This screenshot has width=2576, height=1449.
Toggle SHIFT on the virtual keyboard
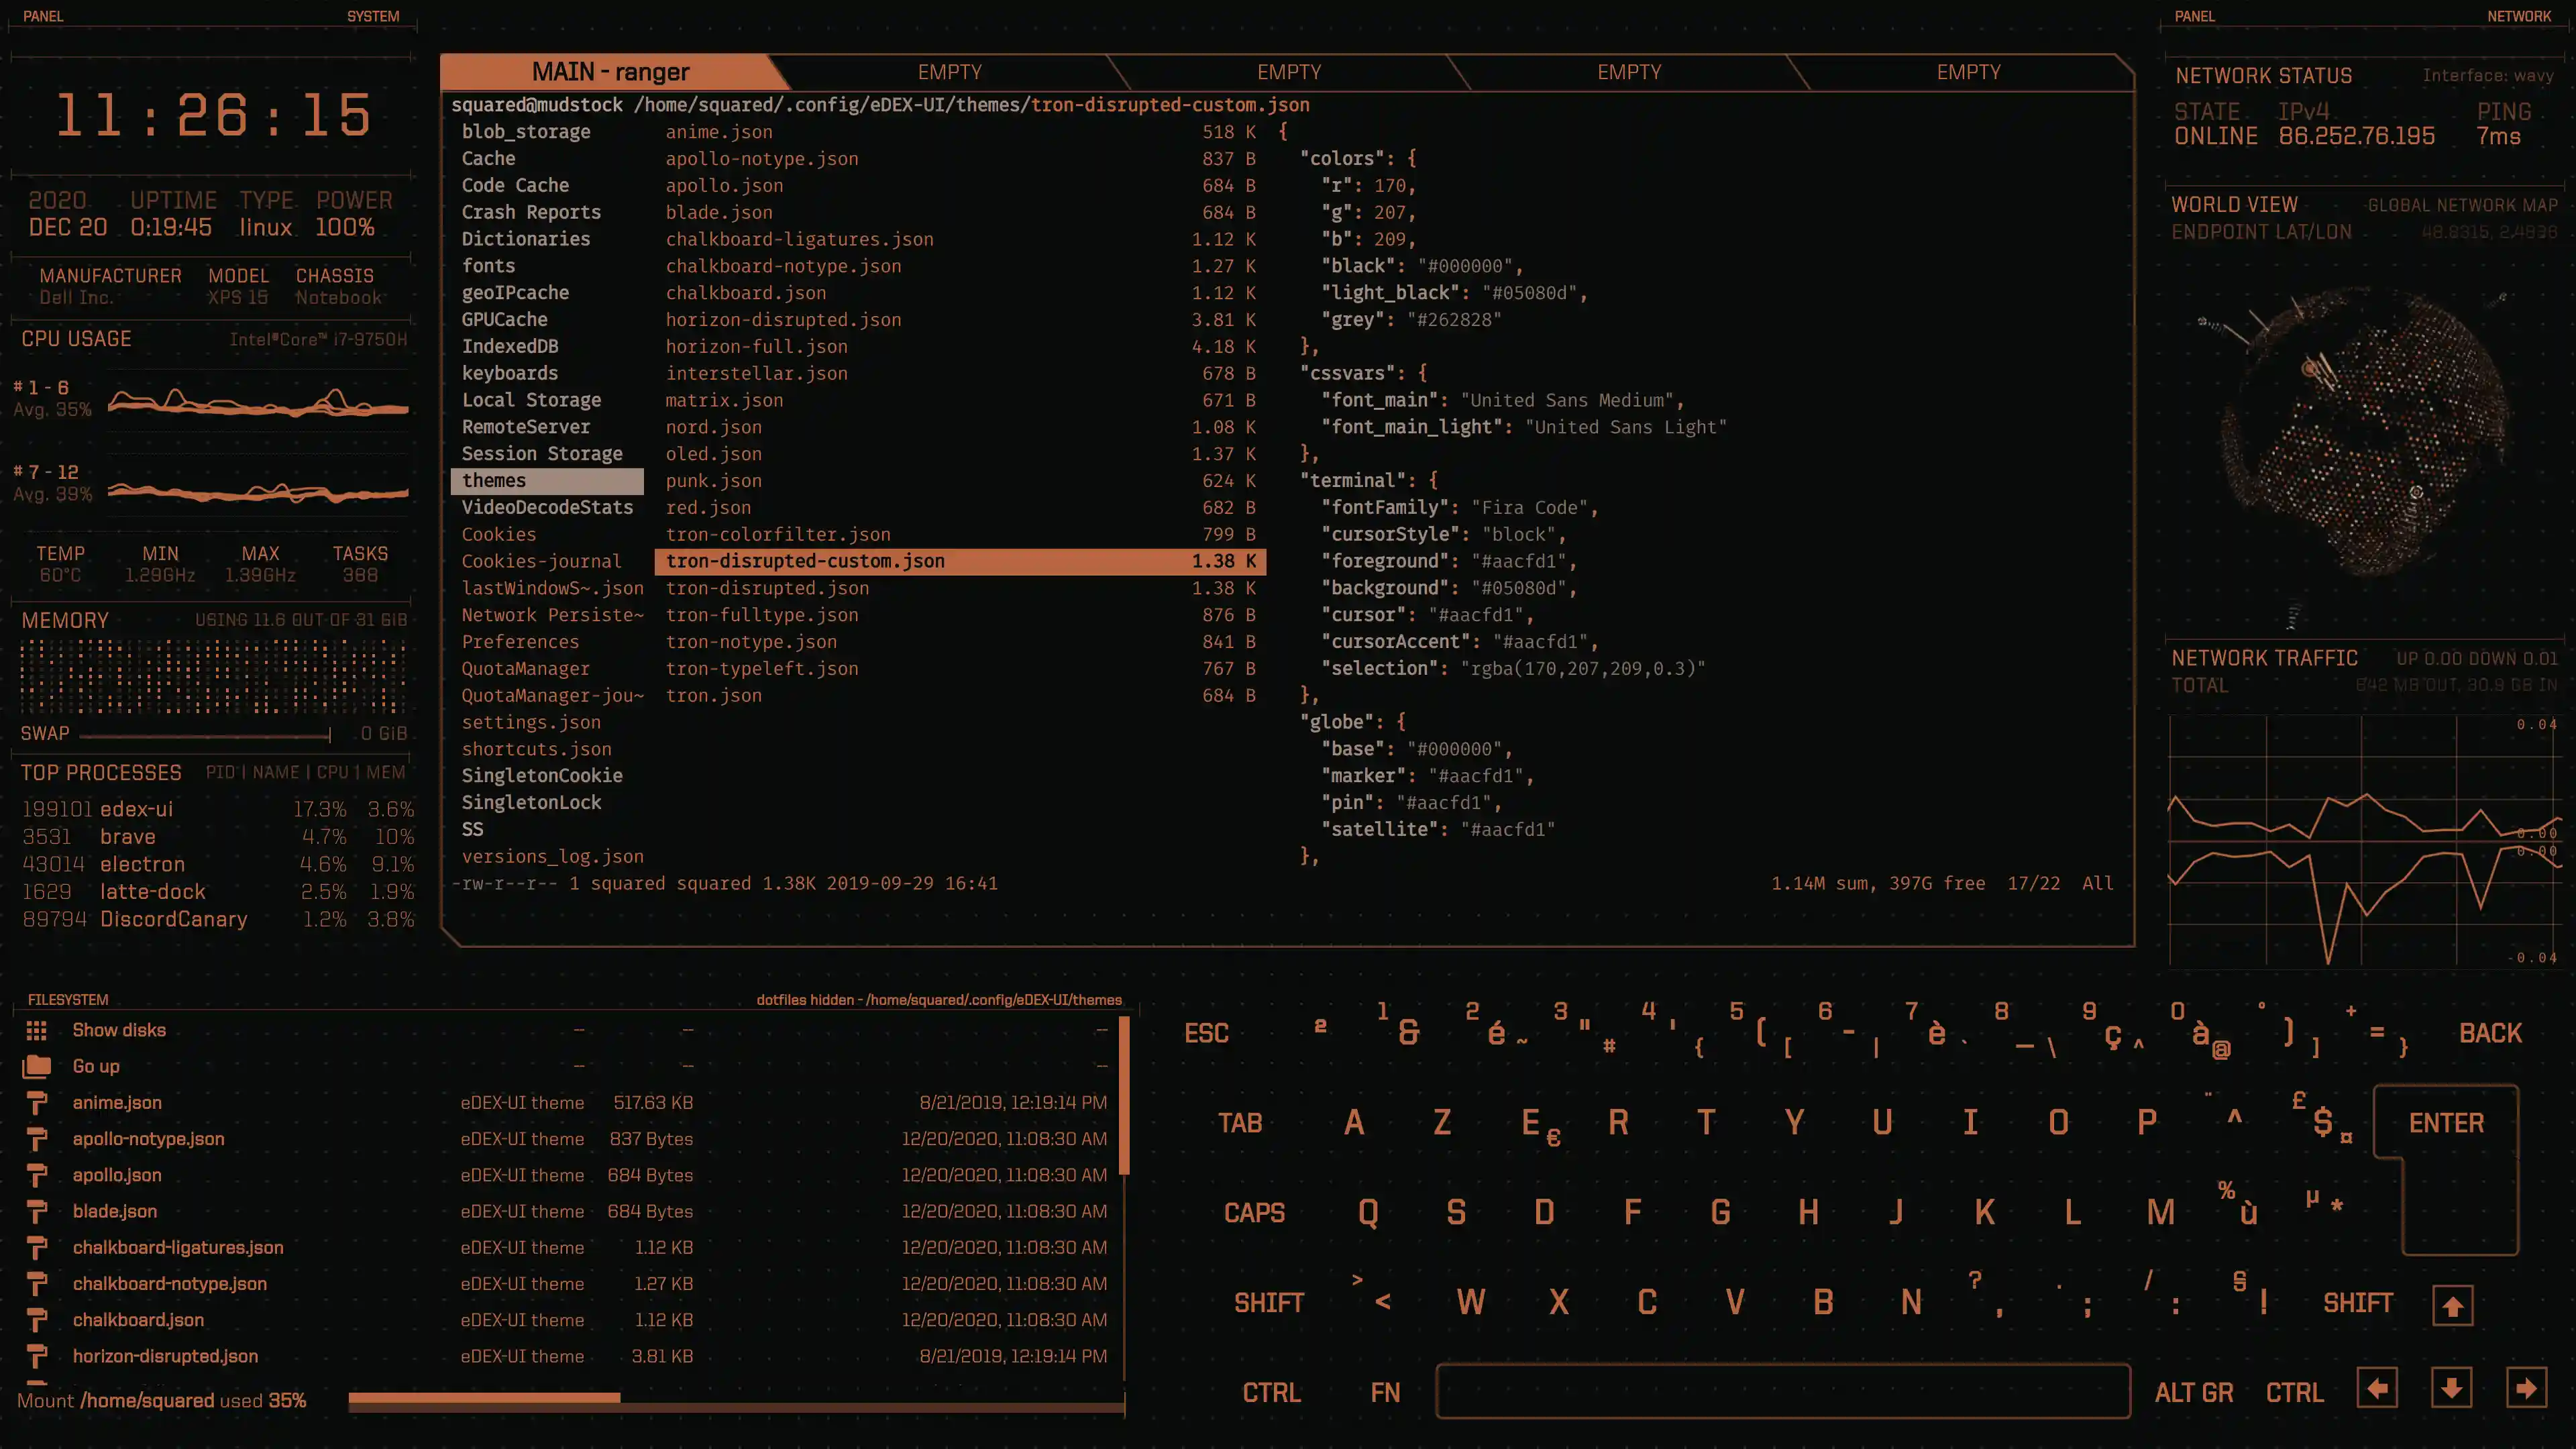[1267, 1302]
